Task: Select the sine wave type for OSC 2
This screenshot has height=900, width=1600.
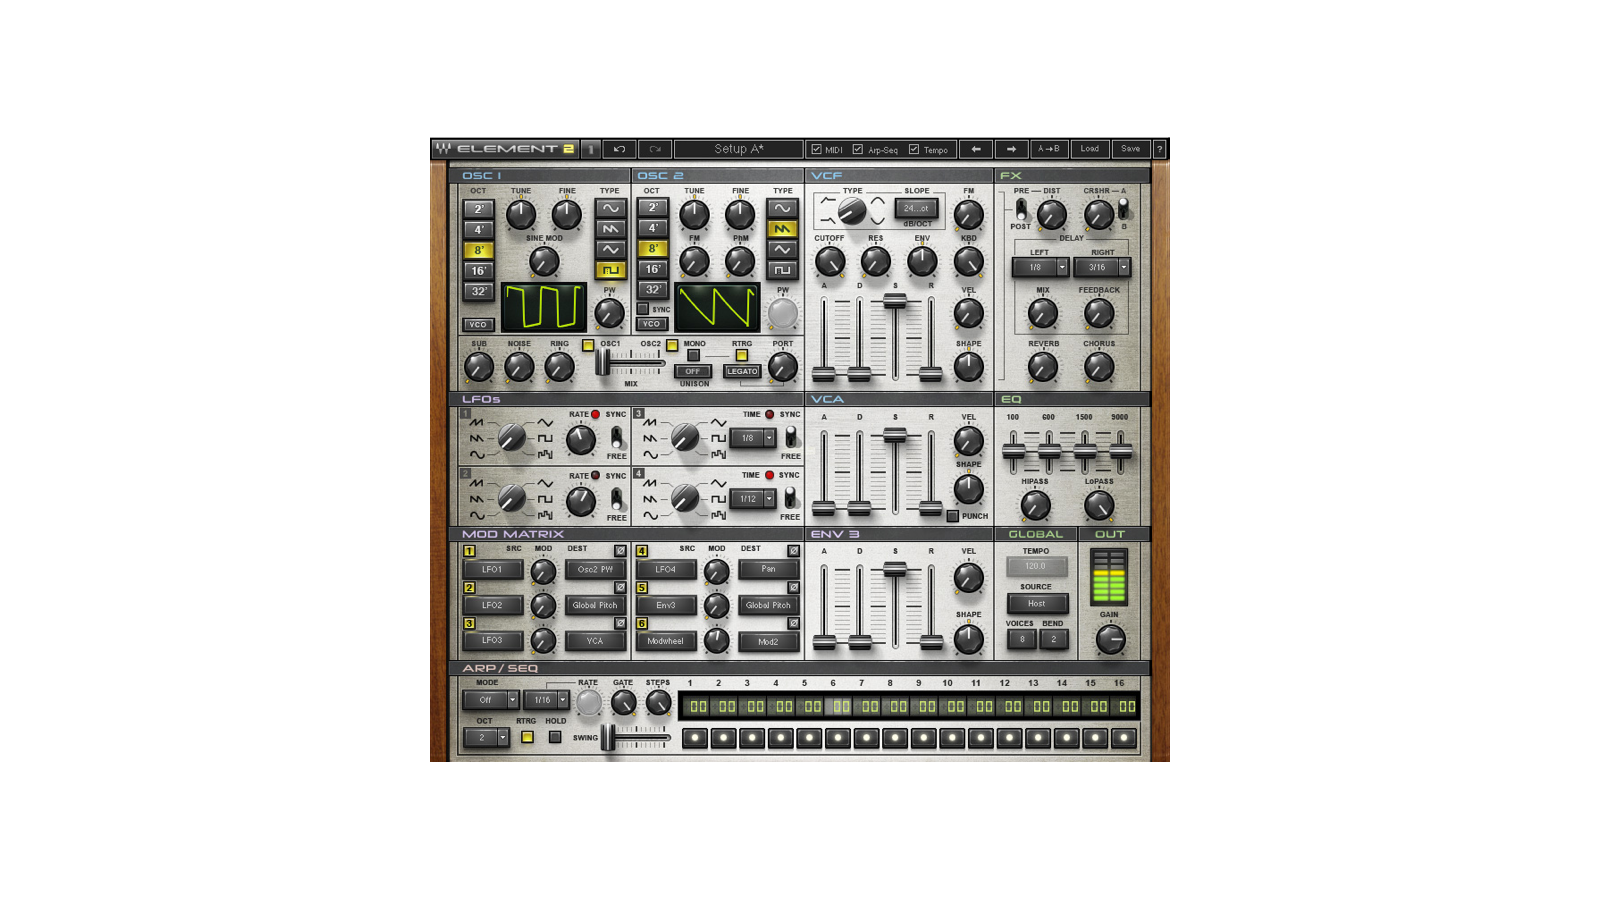Action: pyautogui.click(x=780, y=209)
